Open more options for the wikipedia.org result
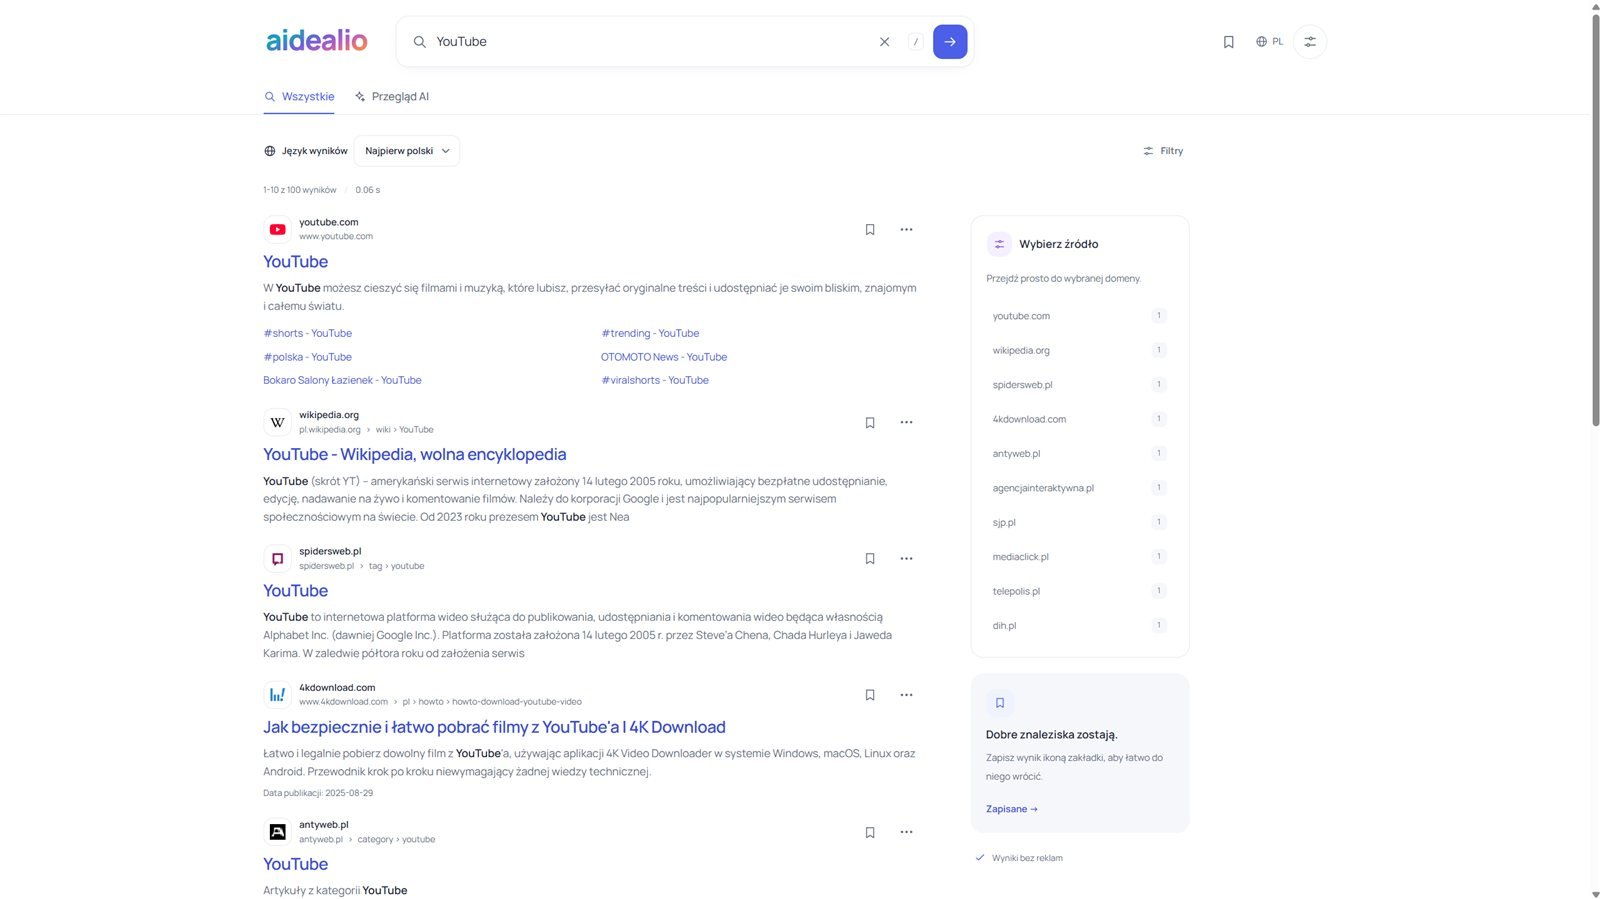This screenshot has height=899, width=1600. 906,423
